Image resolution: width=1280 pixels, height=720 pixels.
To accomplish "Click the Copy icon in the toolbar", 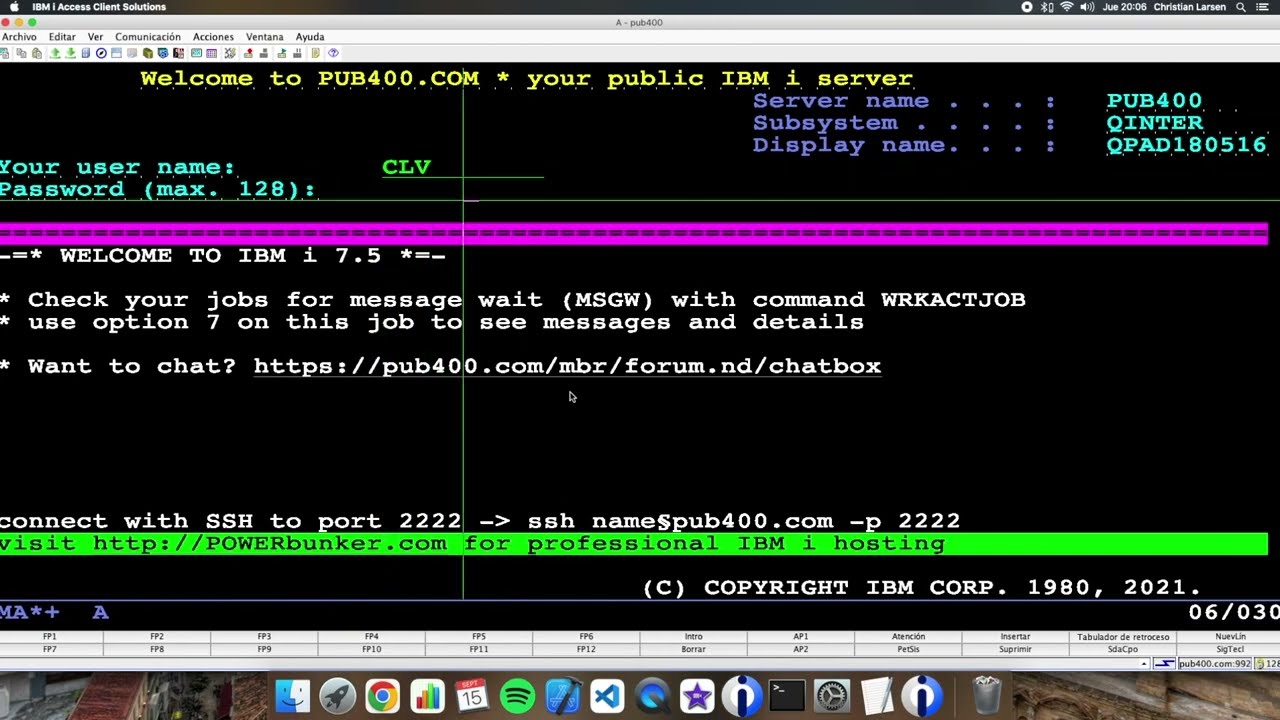I will 21,53.
